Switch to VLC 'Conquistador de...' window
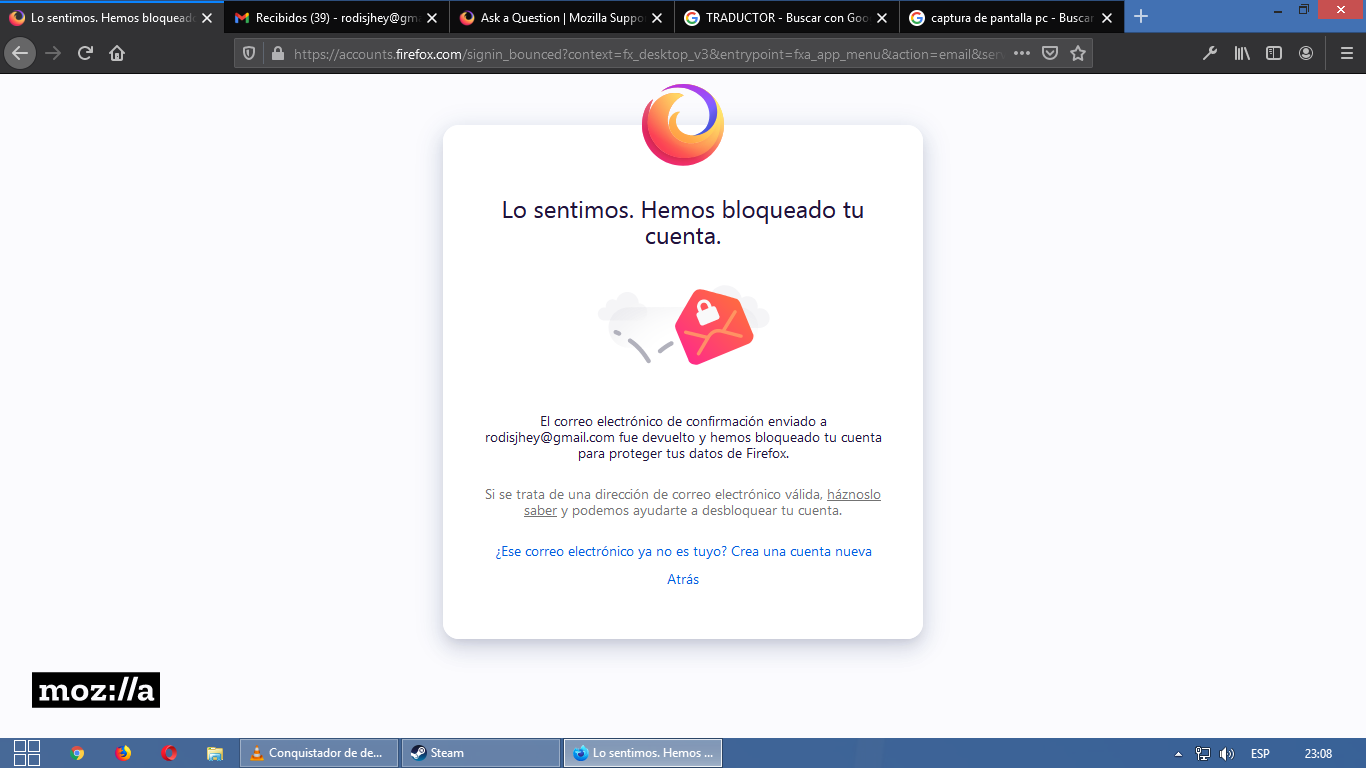Viewport: 1366px width, 768px height. coord(319,753)
